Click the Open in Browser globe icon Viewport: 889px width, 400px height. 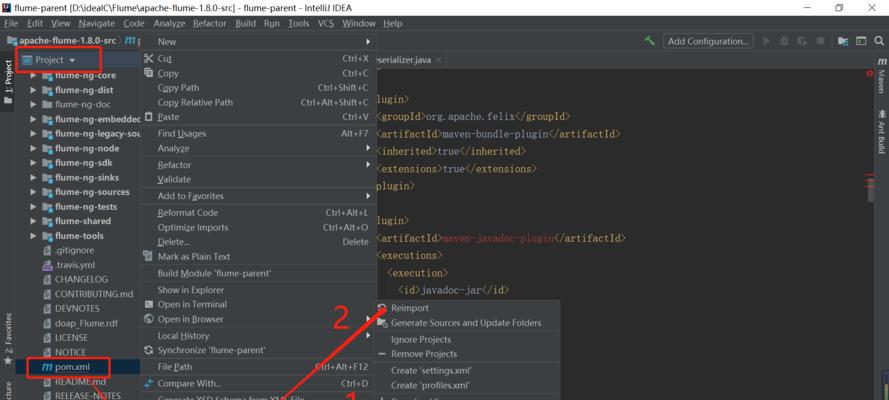click(x=149, y=319)
